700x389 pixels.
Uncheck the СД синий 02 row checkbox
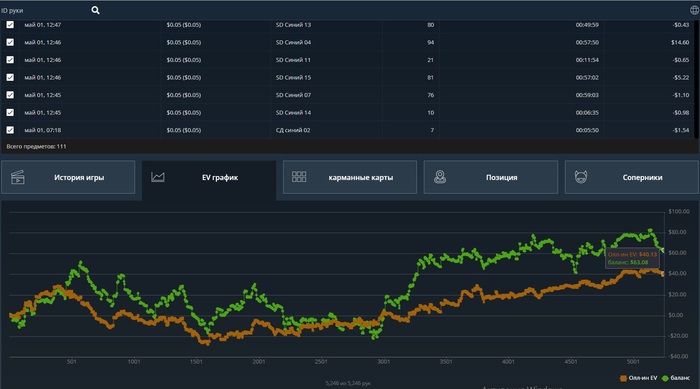(x=10, y=130)
